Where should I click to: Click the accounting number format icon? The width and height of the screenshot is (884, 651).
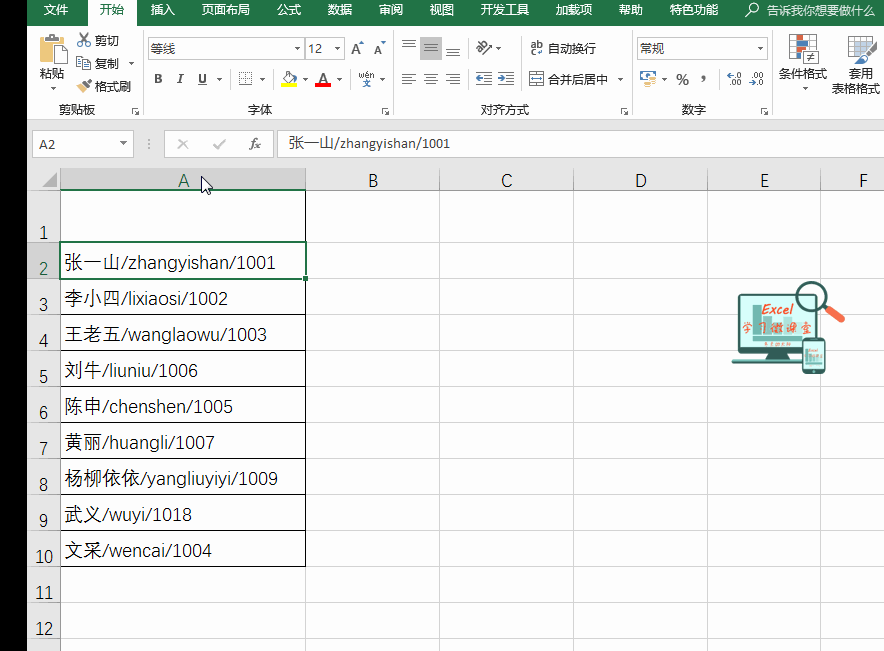coord(648,79)
